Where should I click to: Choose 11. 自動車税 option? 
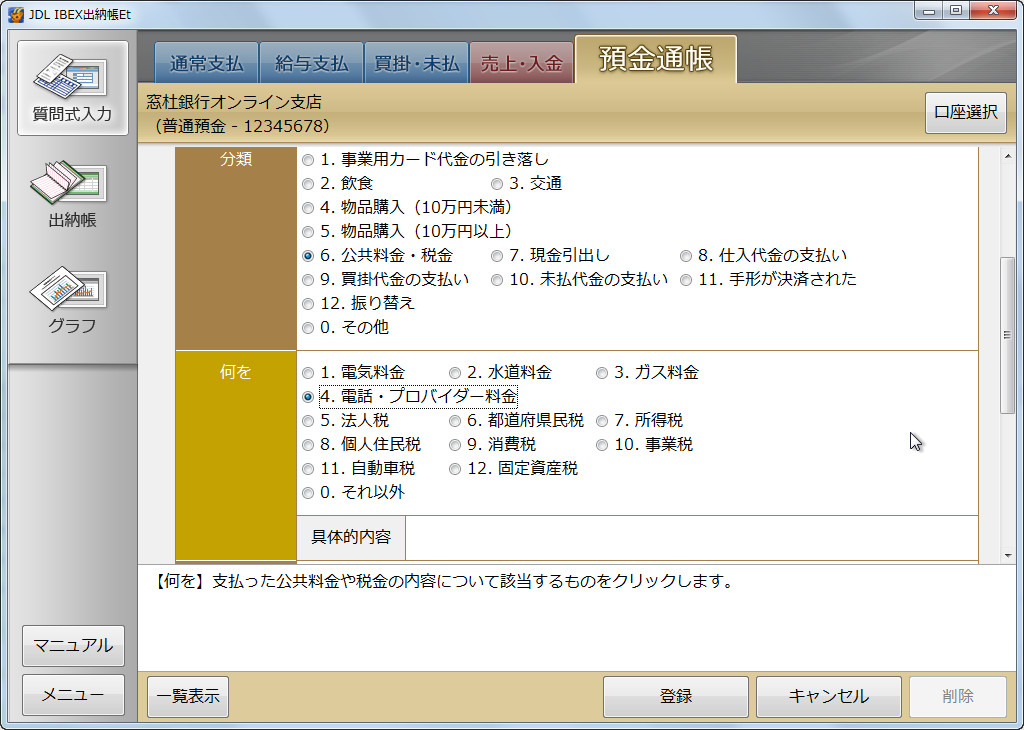308,469
